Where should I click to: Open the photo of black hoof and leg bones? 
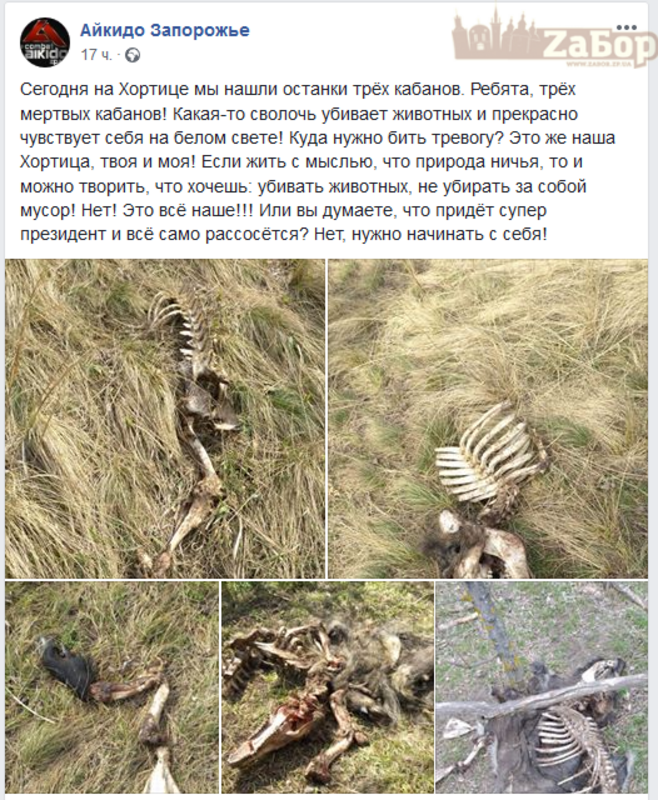112,687
